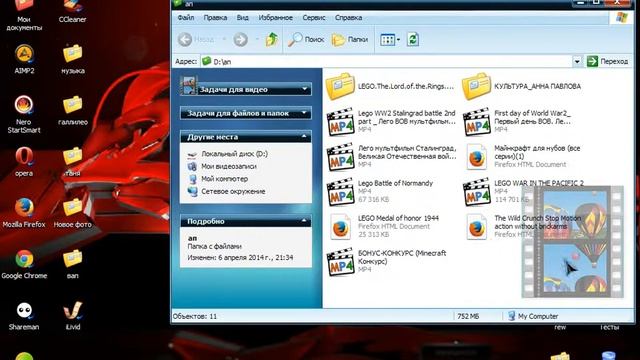This screenshot has width=640, height=360.
Task: Click the Переход go button
Action: [608, 62]
